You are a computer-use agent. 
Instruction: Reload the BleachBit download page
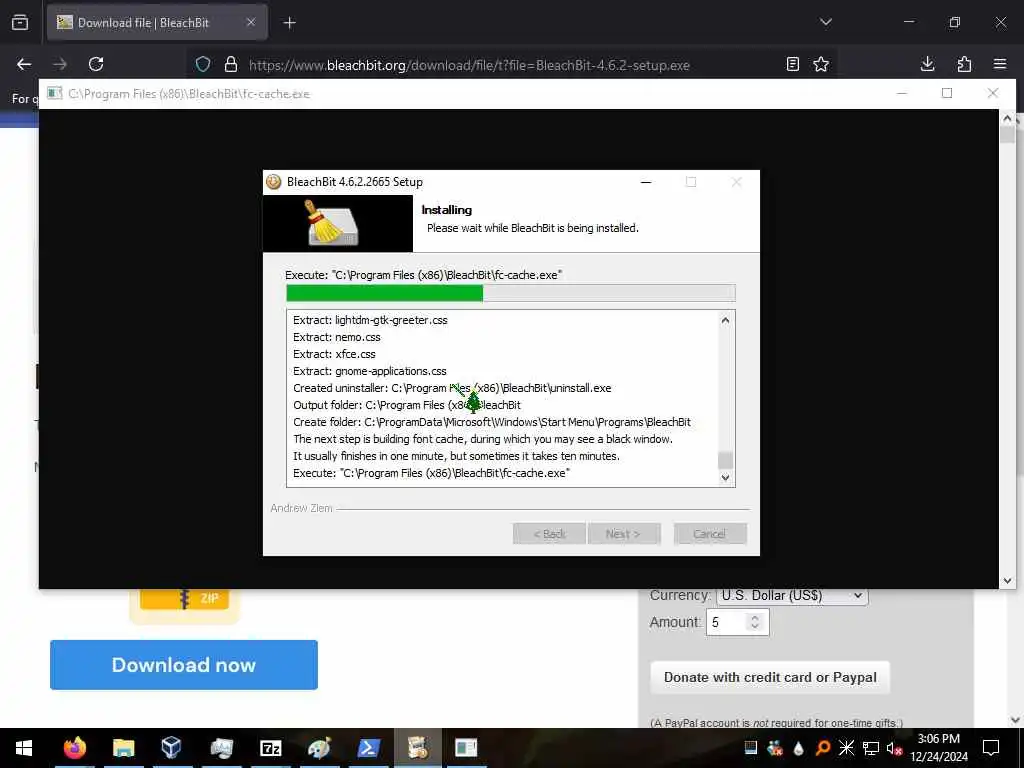point(96,64)
